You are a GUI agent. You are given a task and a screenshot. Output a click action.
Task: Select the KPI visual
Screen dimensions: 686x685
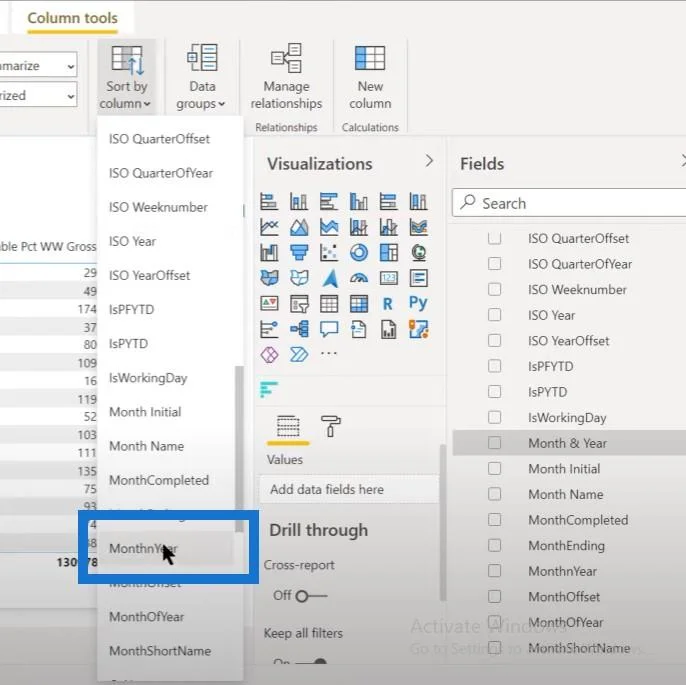(269, 303)
